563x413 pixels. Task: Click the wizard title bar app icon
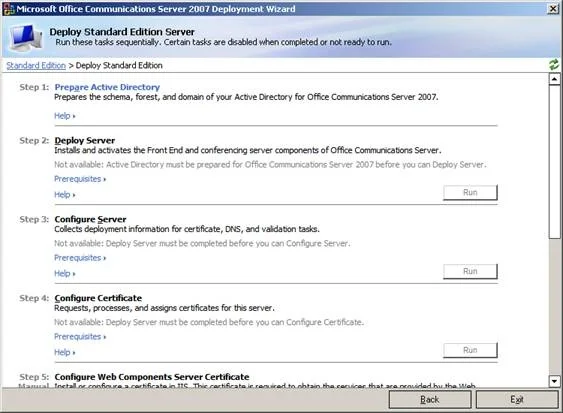pyautogui.click(x=8, y=9)
